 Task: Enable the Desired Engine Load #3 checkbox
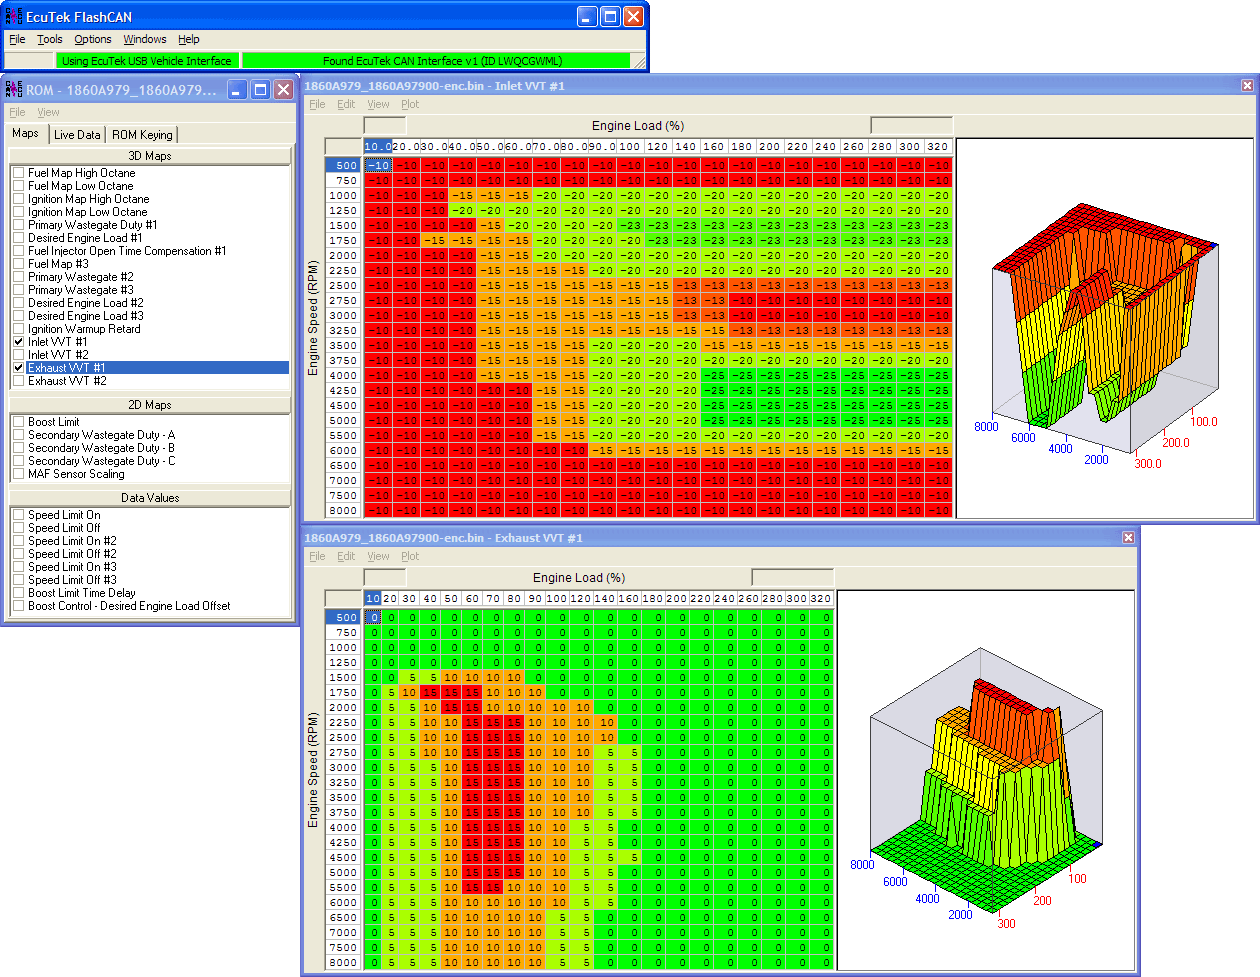pos(19,316)
